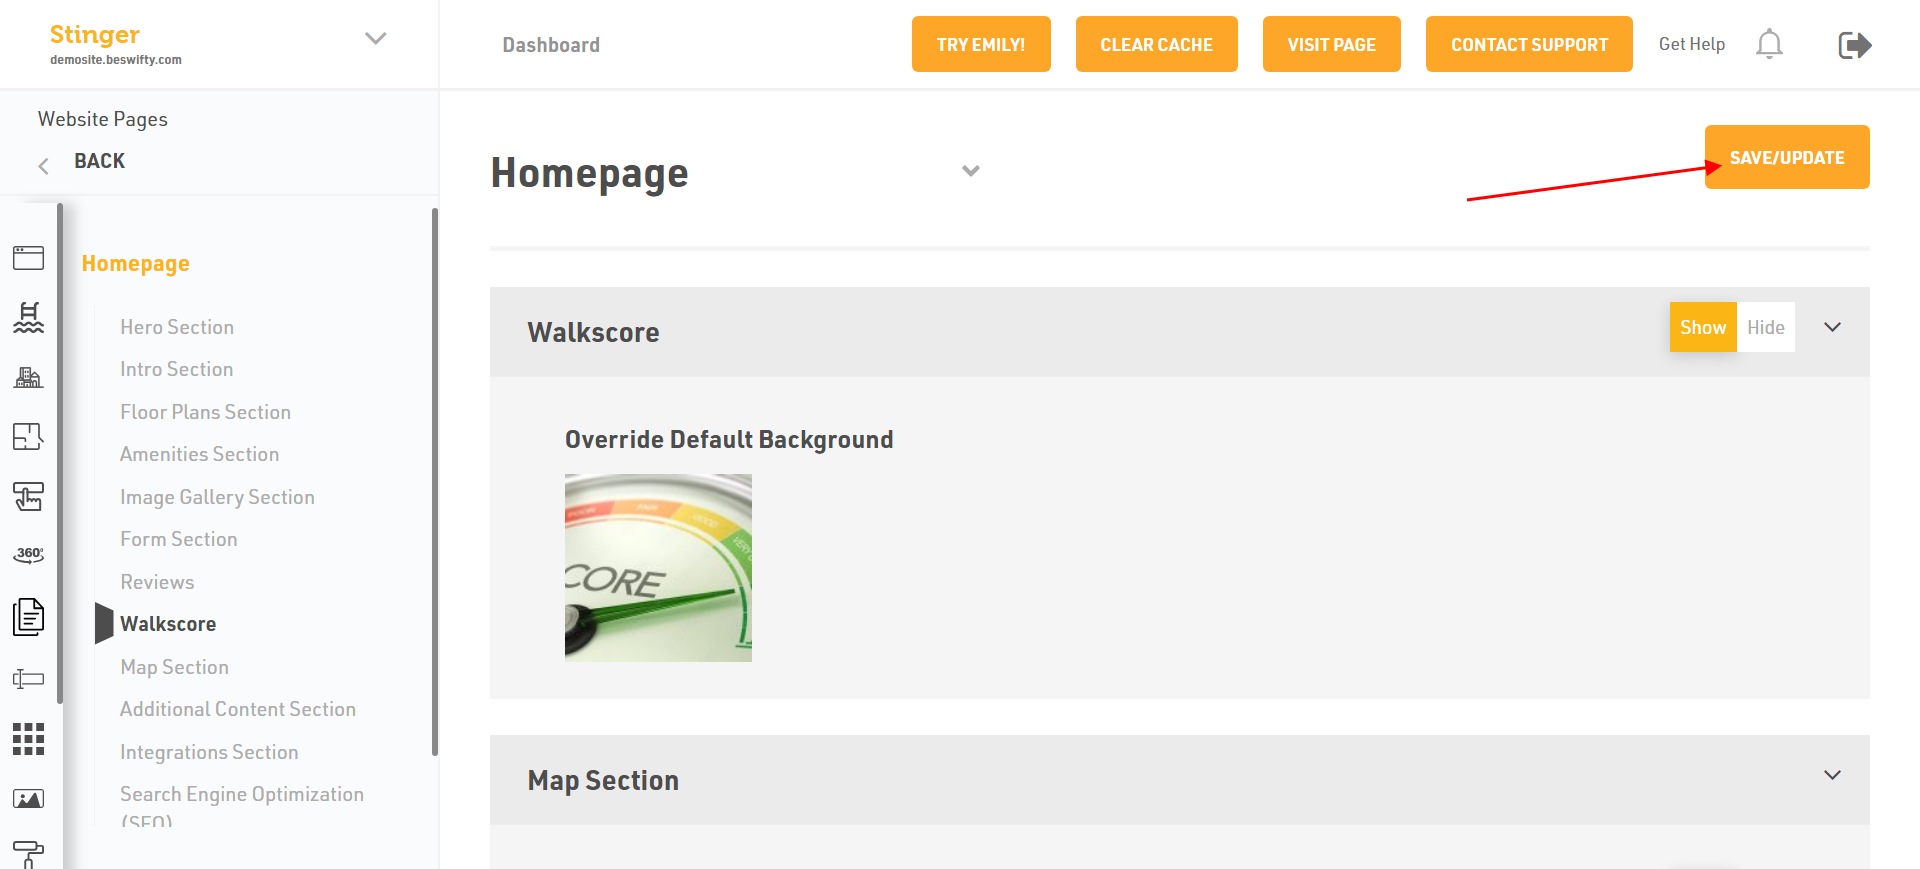This screenshot has width=1920, height=869.
Task: Collapse the Walkscore panel chevron
Action: pyautogui.click(x=1832, y=327)
